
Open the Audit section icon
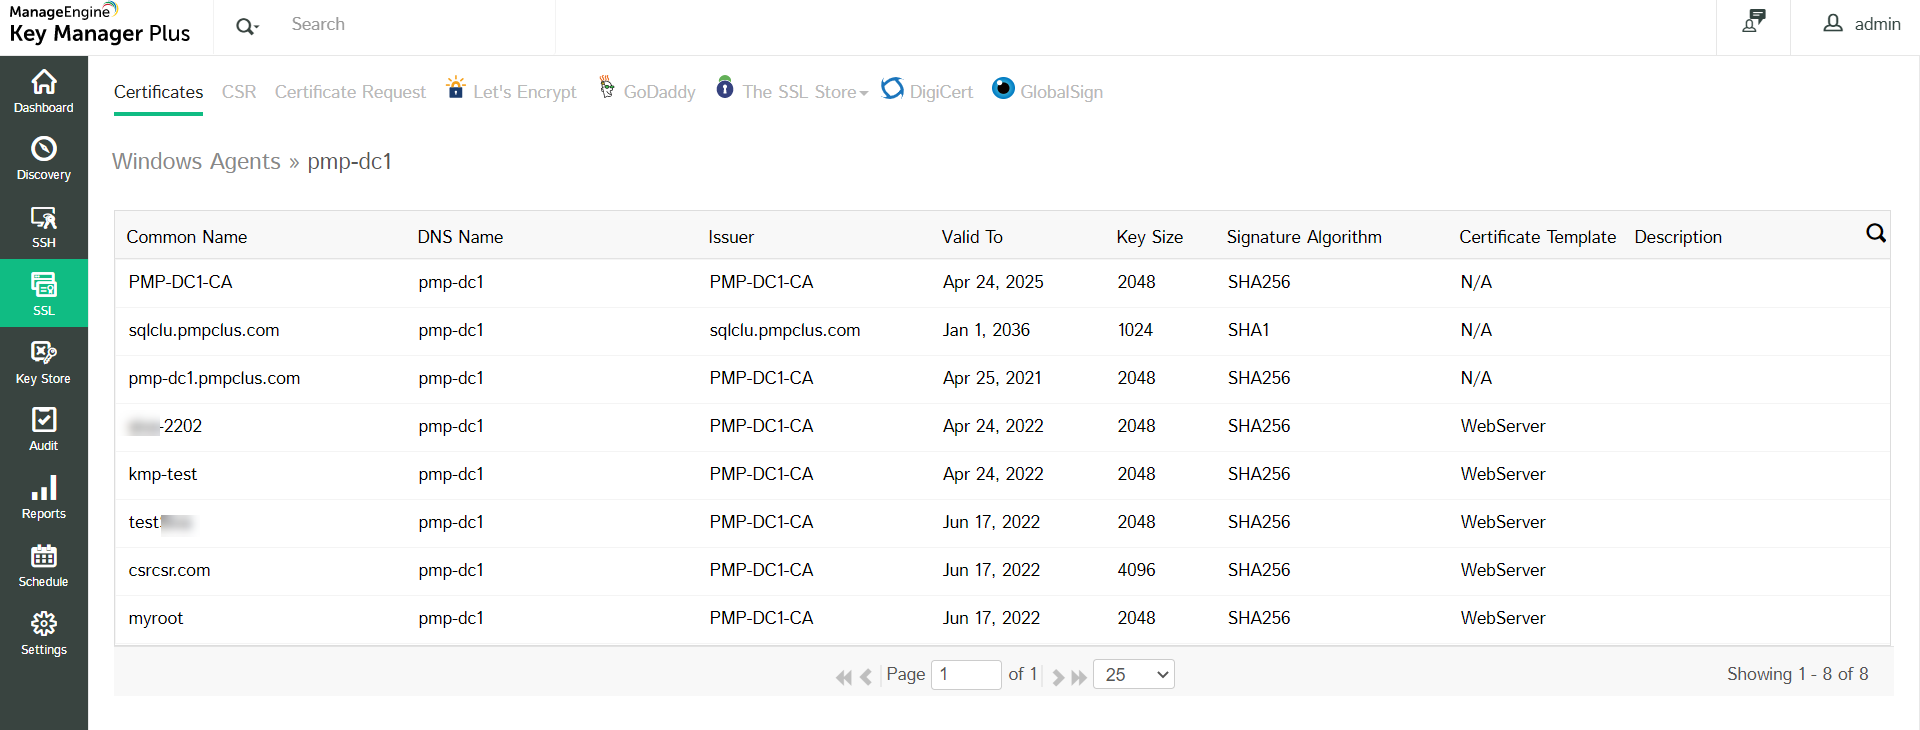44,429
